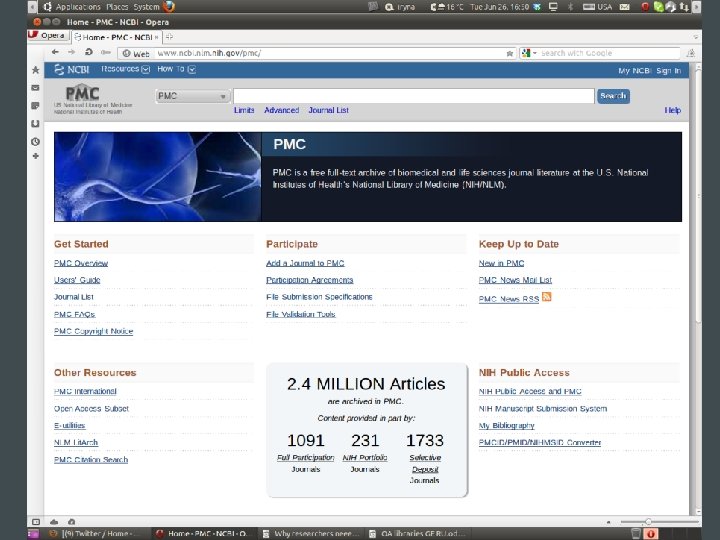Open File Validation Tools link
This screenshot has width=720, height=540.
pyautogui.click(x=300, y=314)
